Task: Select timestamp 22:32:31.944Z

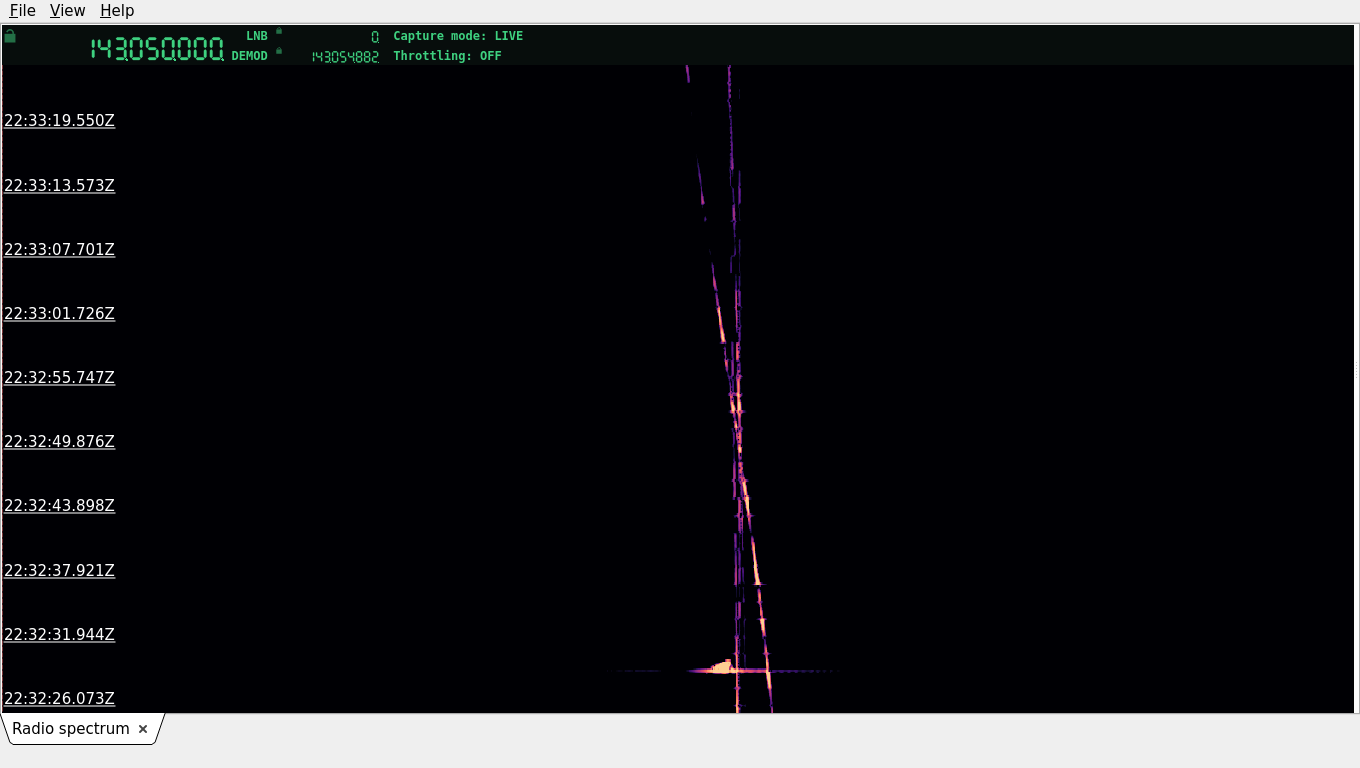Action: point(59,634)
